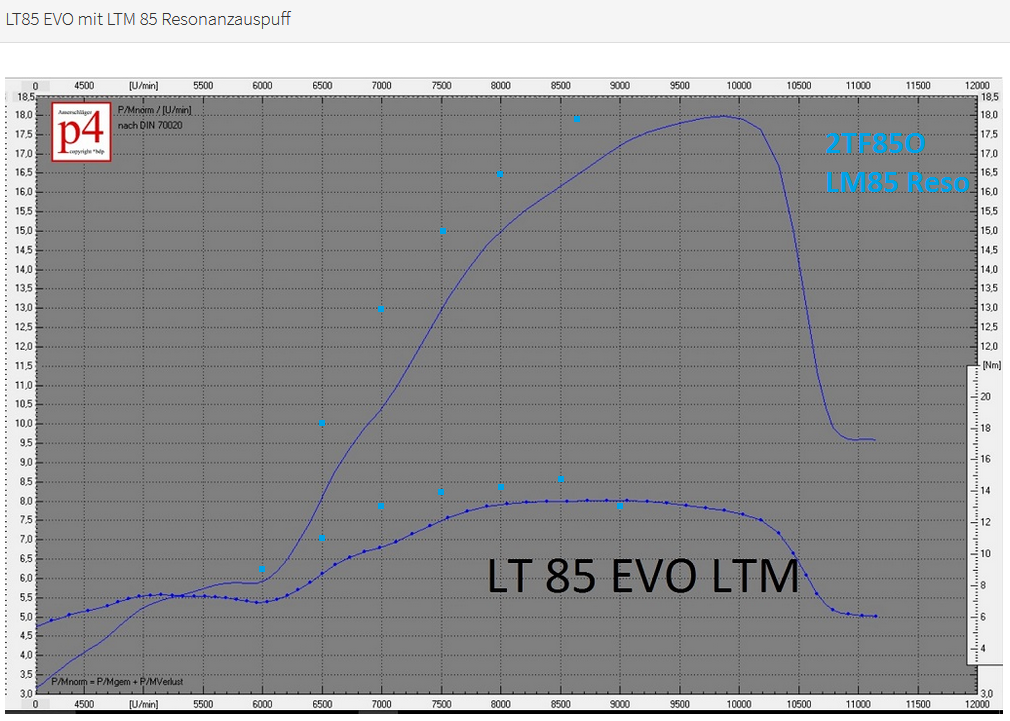
Task: Click the red p4 logo icon
Action: (x=81, y=132)
